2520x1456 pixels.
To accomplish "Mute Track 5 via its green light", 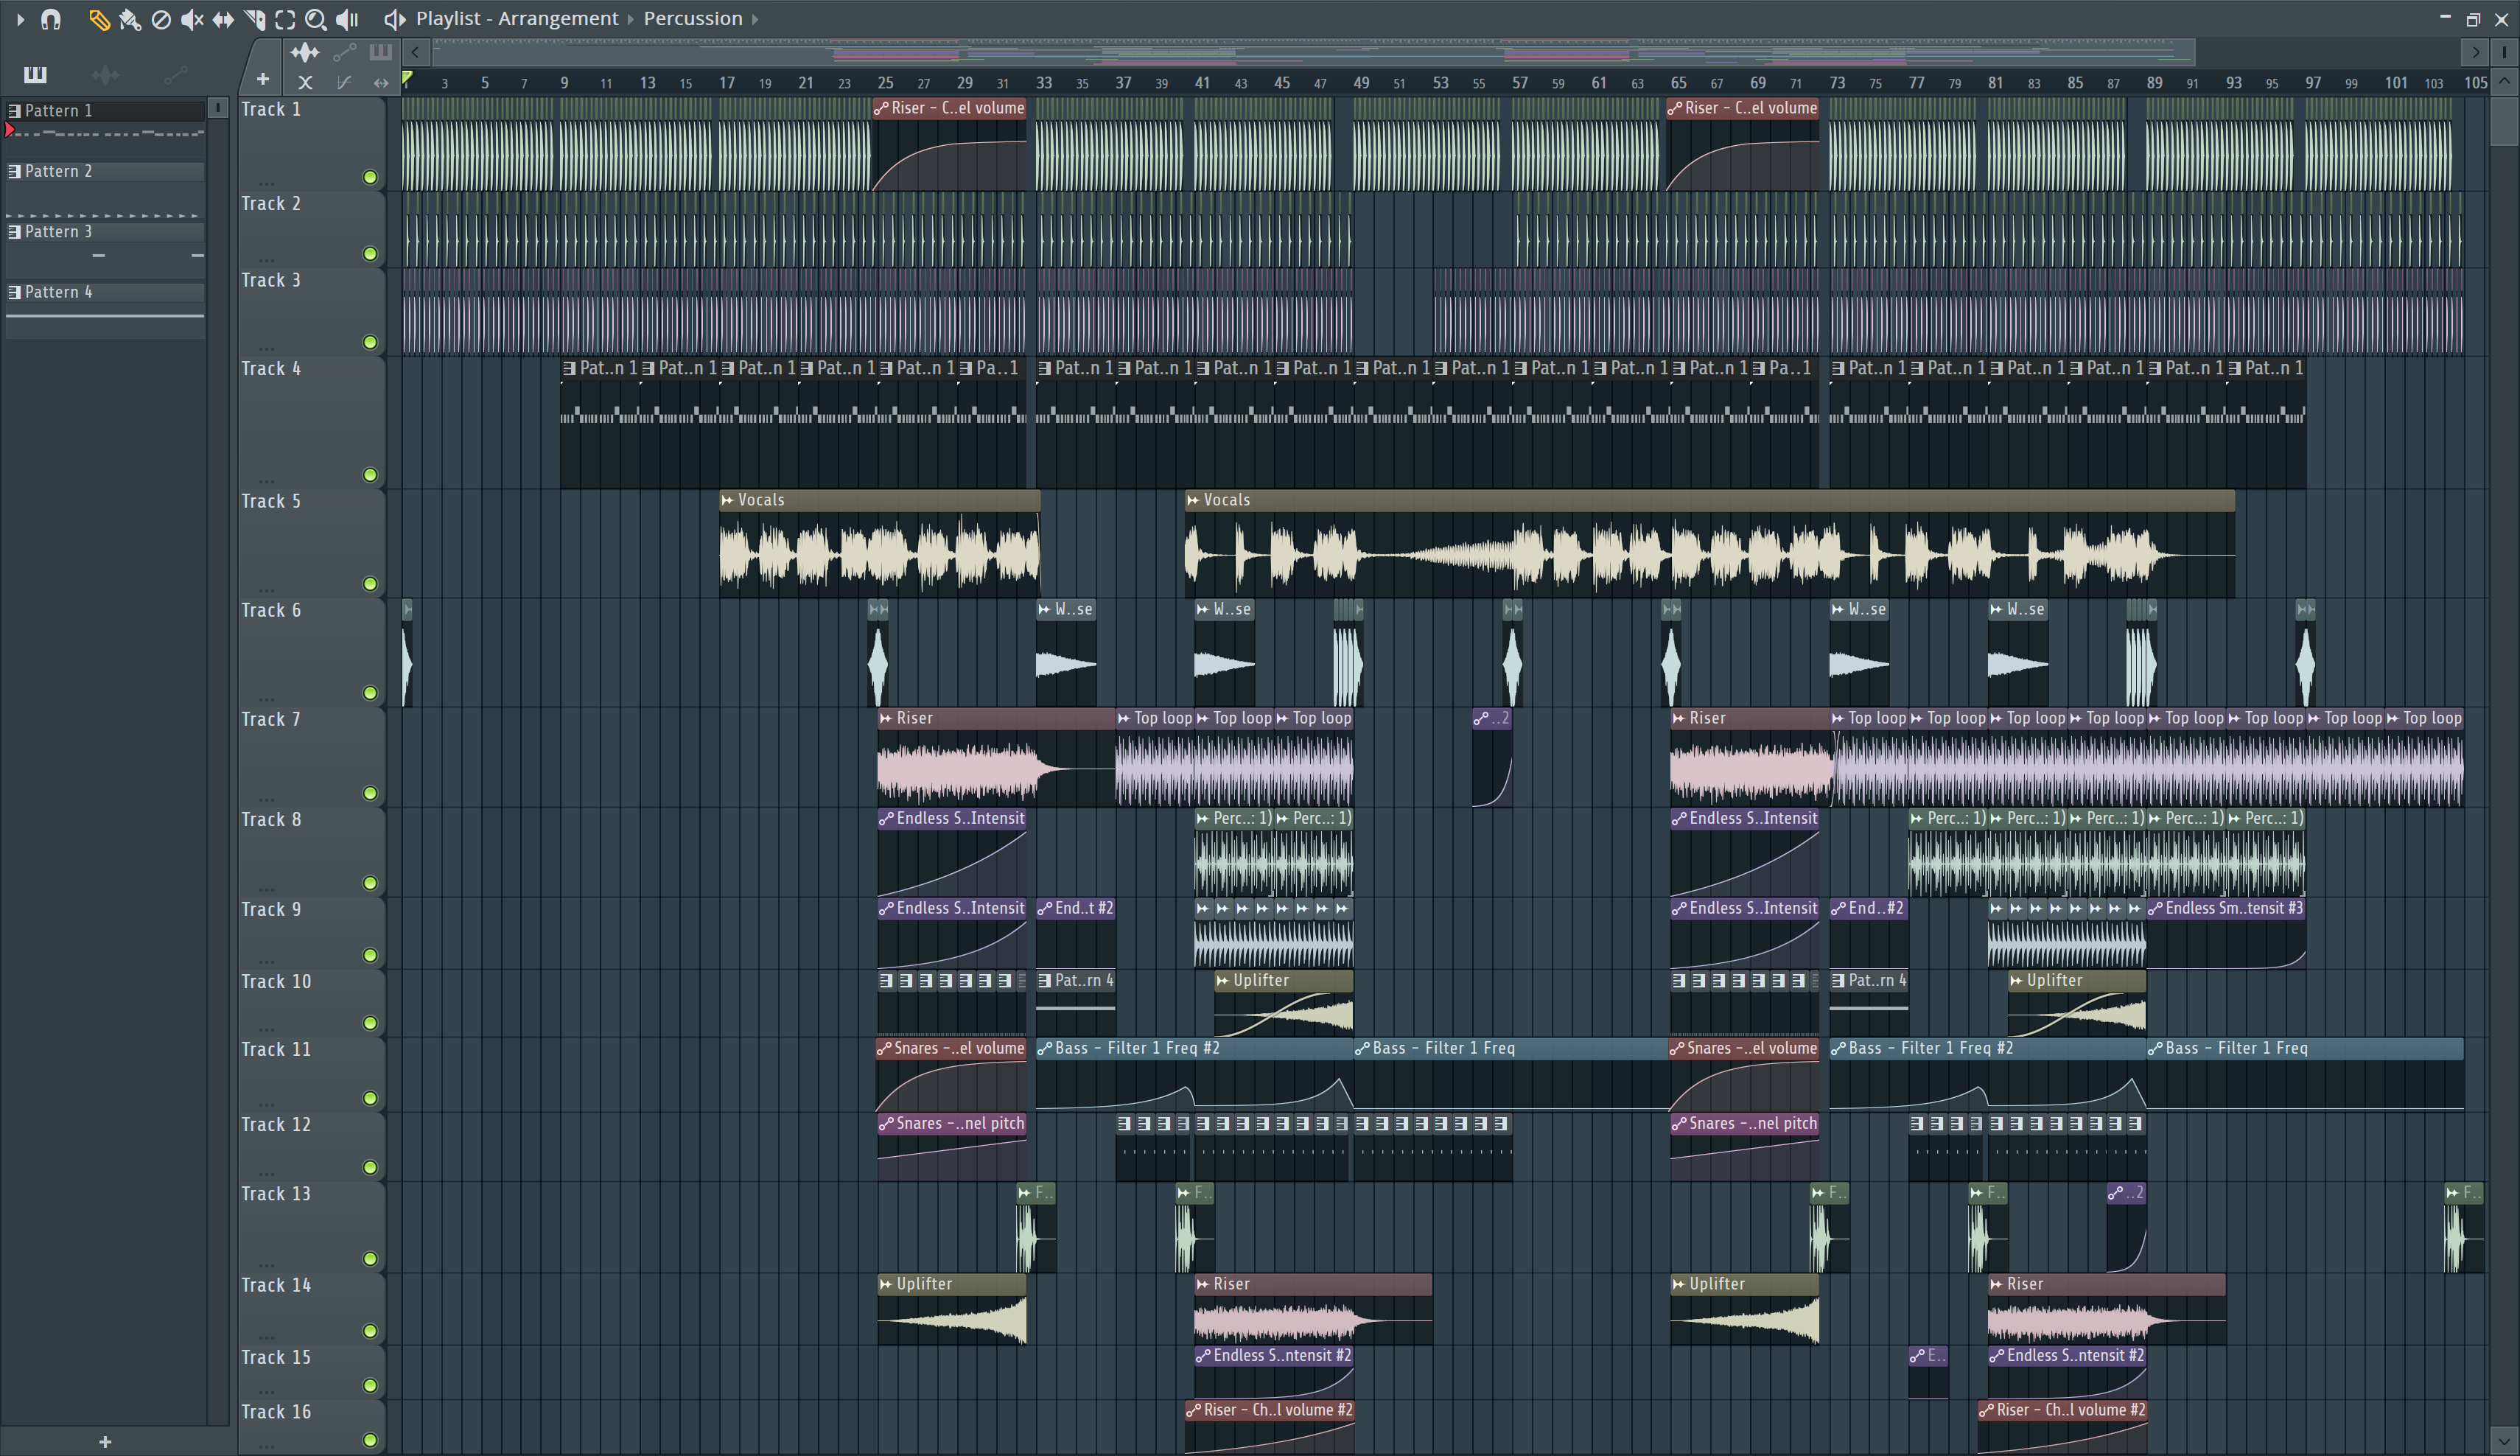I will (x=370, y=584).
